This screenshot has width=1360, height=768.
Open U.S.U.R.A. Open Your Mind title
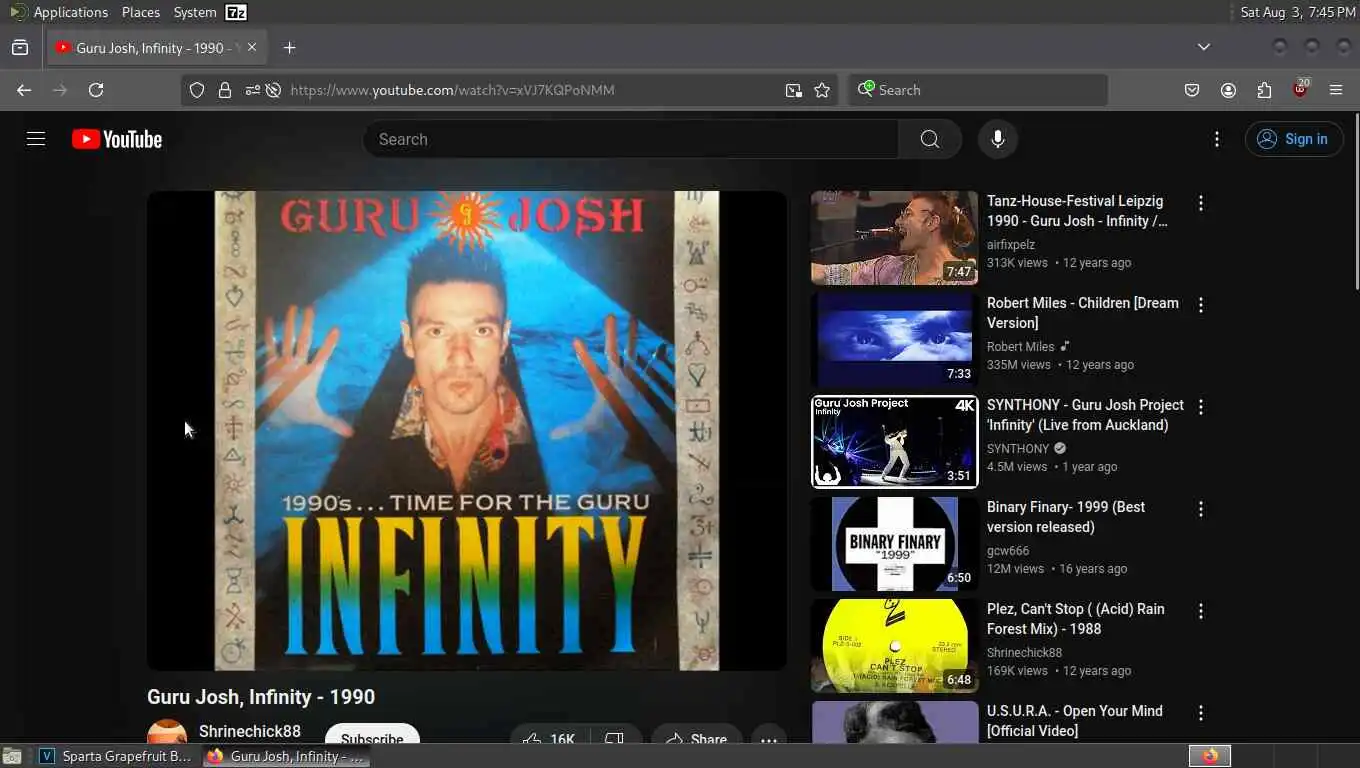[1075, 721]
